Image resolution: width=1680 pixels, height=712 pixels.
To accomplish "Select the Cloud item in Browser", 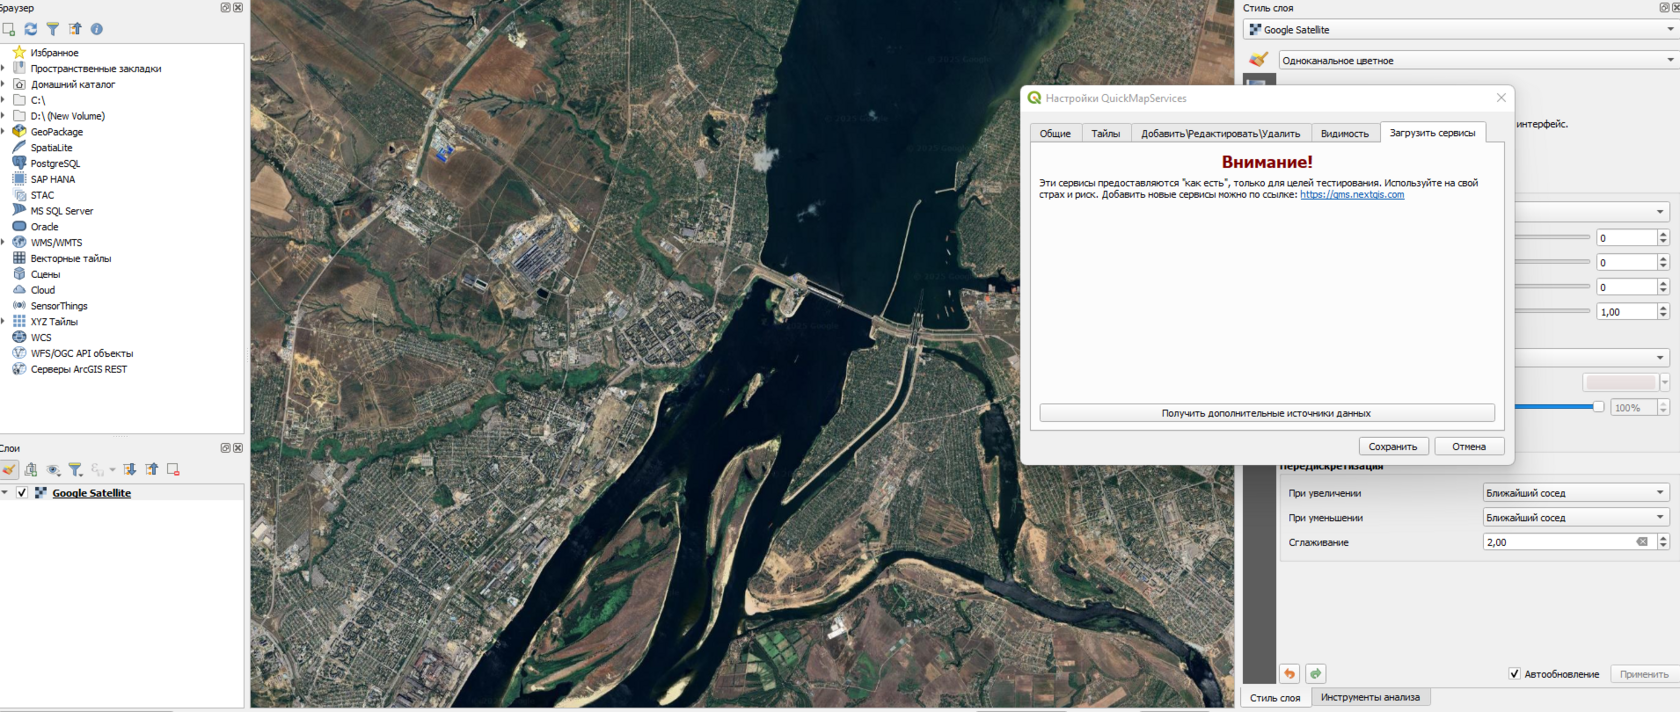I will (42, 290).
